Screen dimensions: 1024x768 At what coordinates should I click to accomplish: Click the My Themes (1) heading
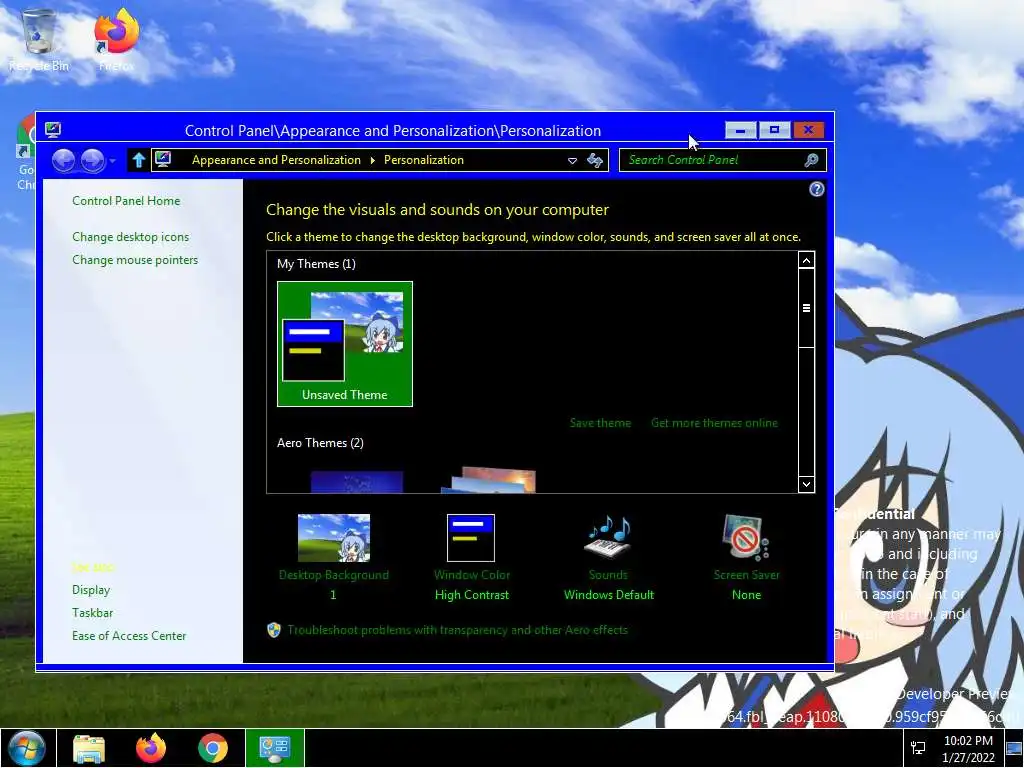pos(316,264)
